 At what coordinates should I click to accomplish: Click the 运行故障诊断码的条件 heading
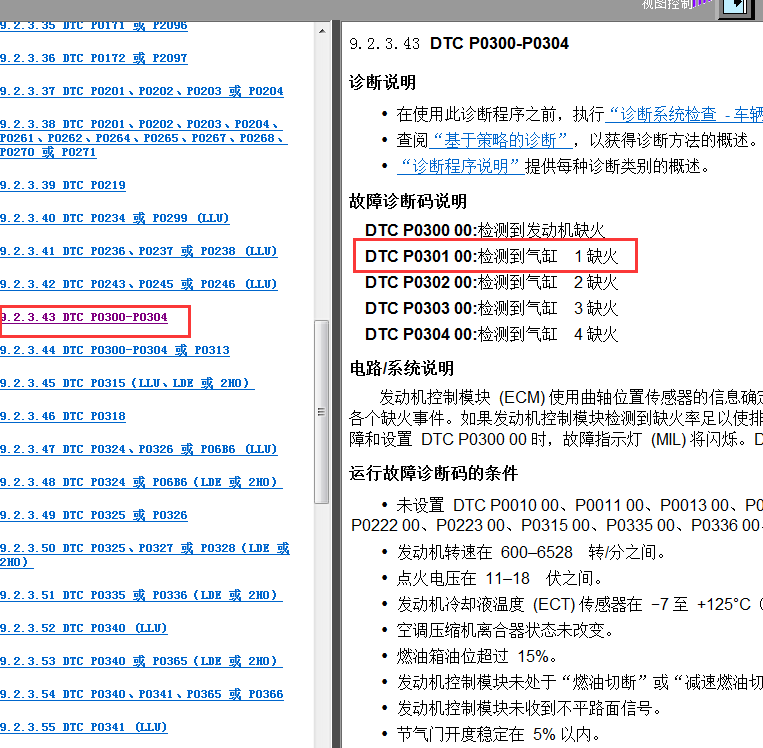[x=433, y=473]
